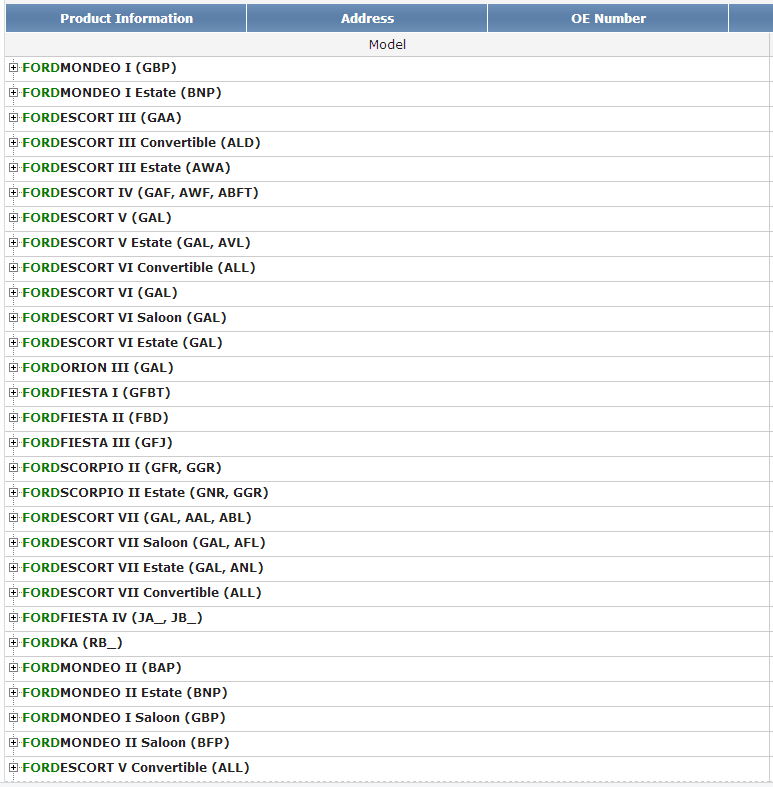The height and width of the screenshot is (787, 773).
Task: Select FORD ESCORT V Convertible (ALL)
Action: [x=136, y=767]
